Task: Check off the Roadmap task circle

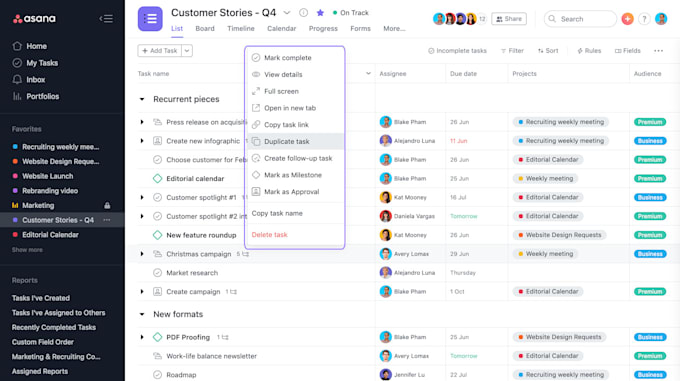Action: click(x=157, y=374)
